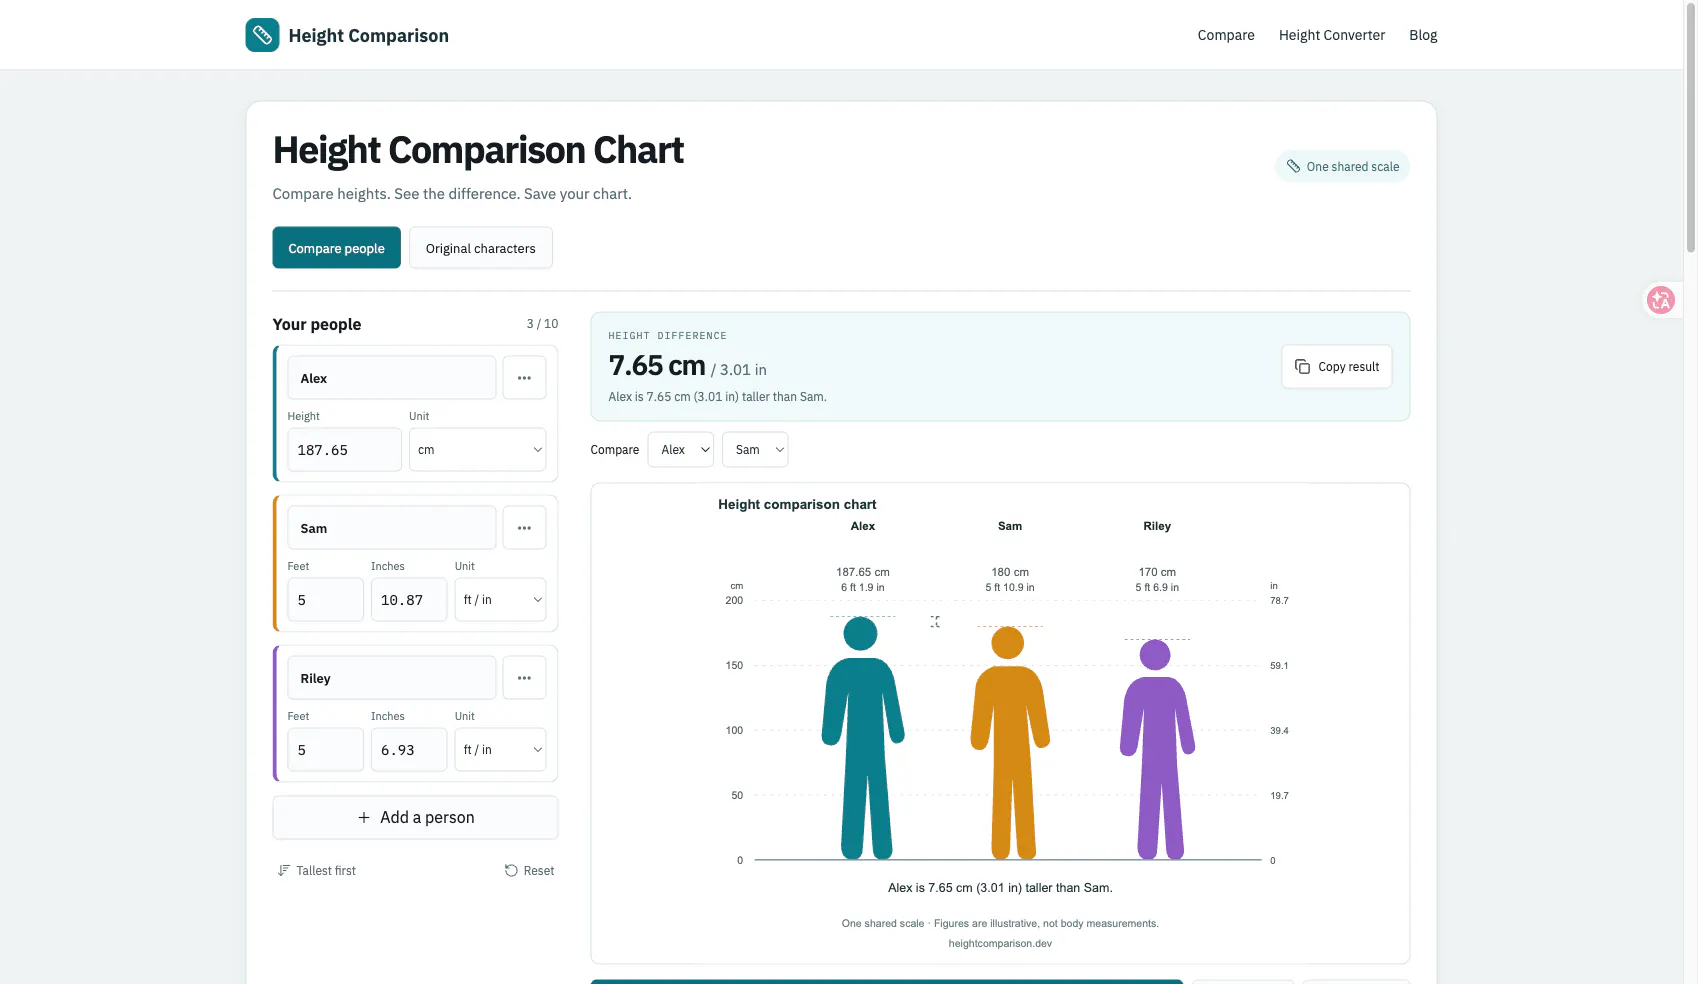Open the Blog nav link
The image size is (1698, 984).
[x=1423, y=35]
